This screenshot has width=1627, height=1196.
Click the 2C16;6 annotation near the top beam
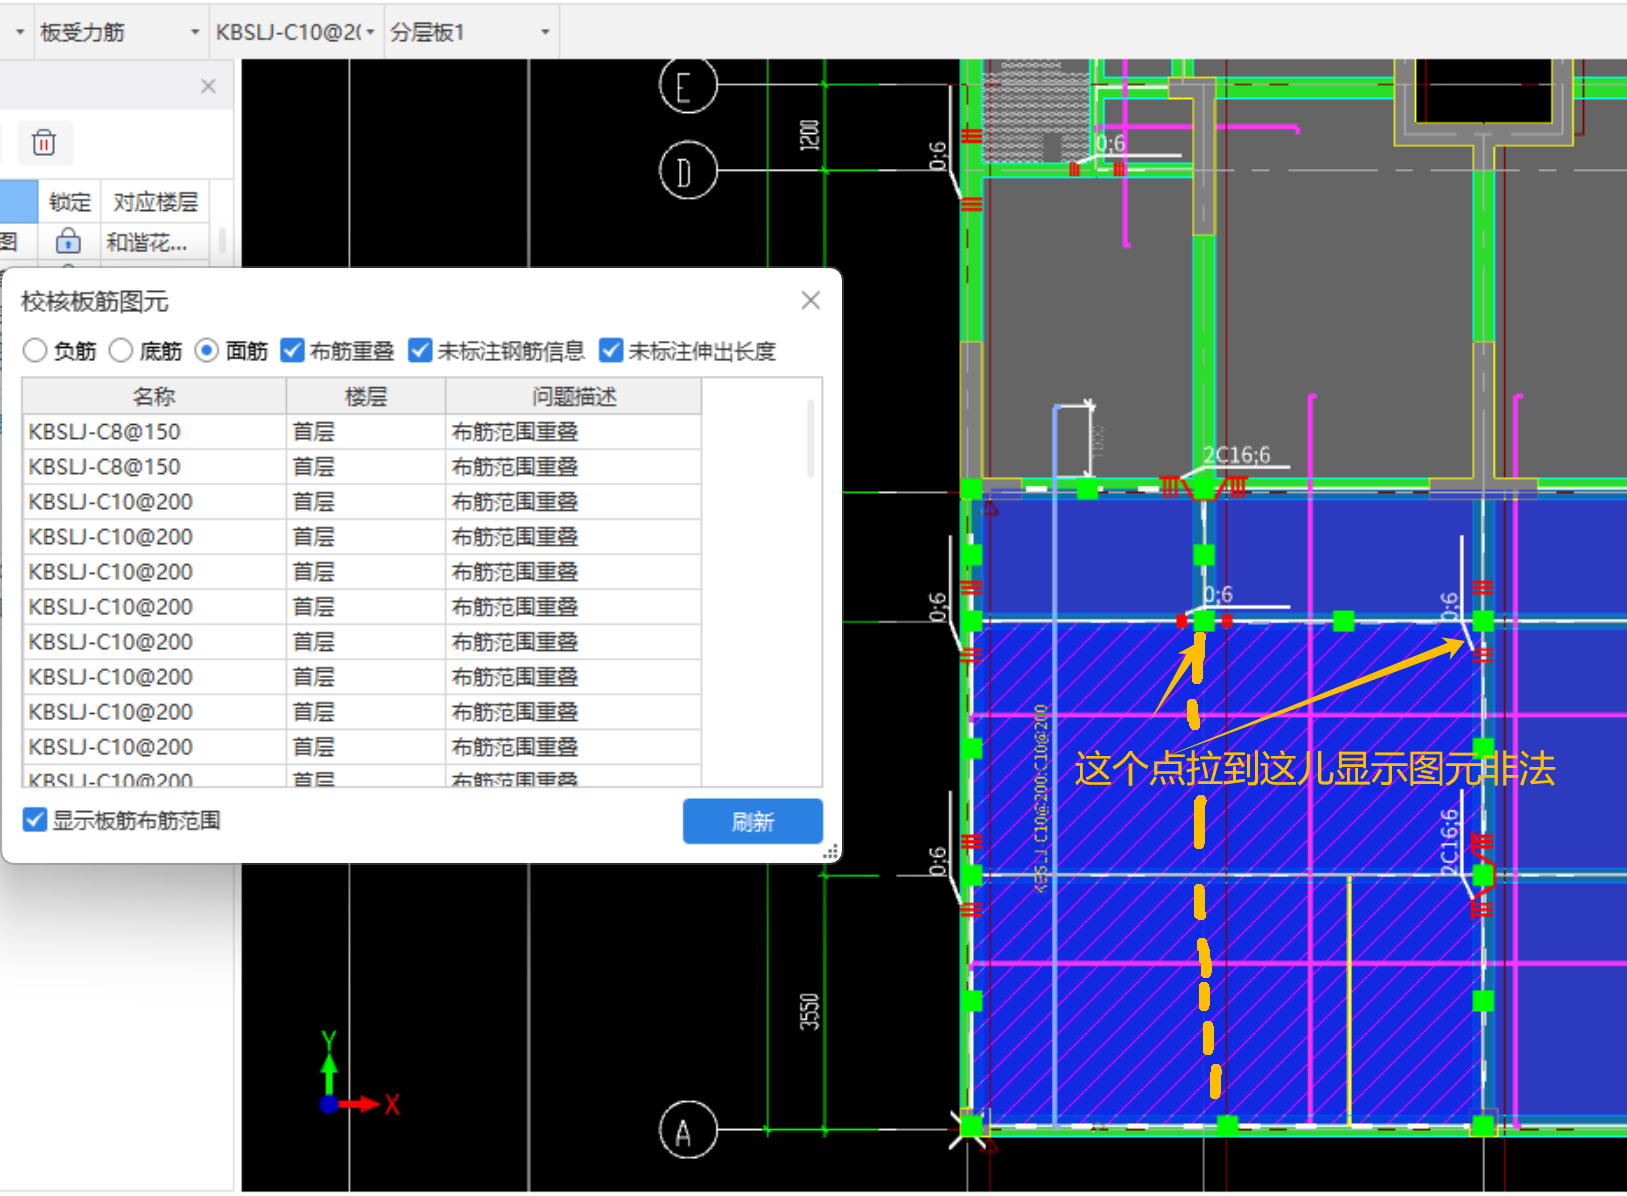pyautogui.click(x=1236, y=455)
